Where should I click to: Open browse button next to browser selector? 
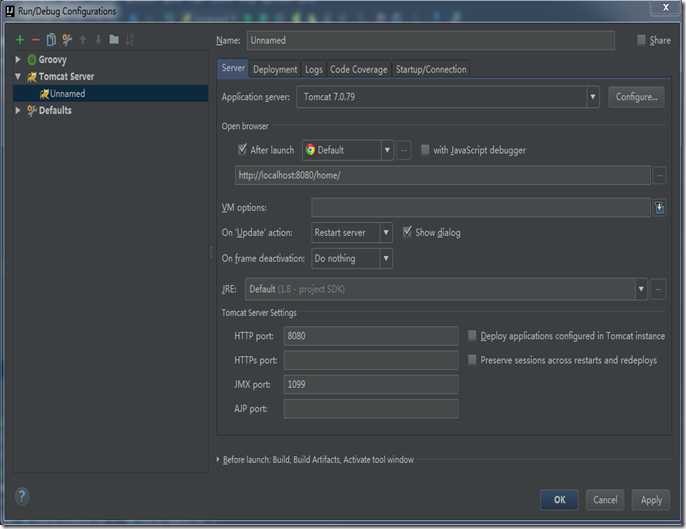[404, 150]
